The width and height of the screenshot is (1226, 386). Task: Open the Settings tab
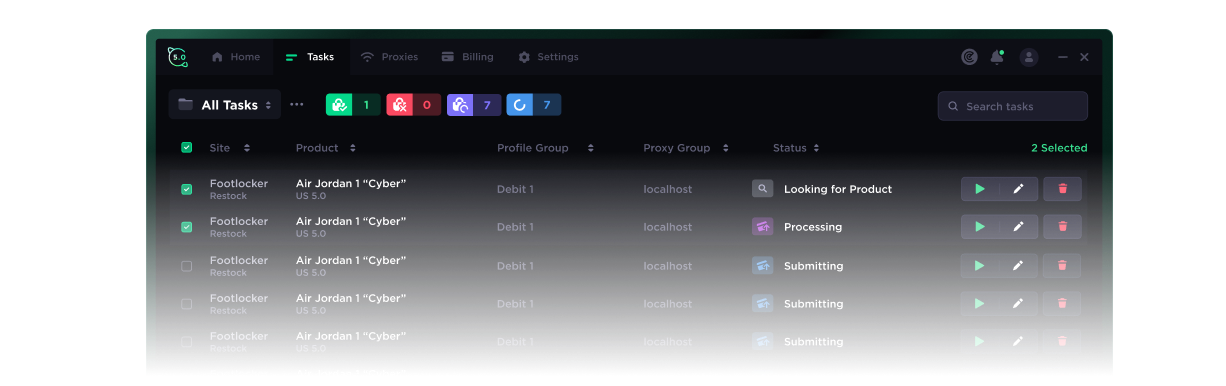[x=548, y=57]
